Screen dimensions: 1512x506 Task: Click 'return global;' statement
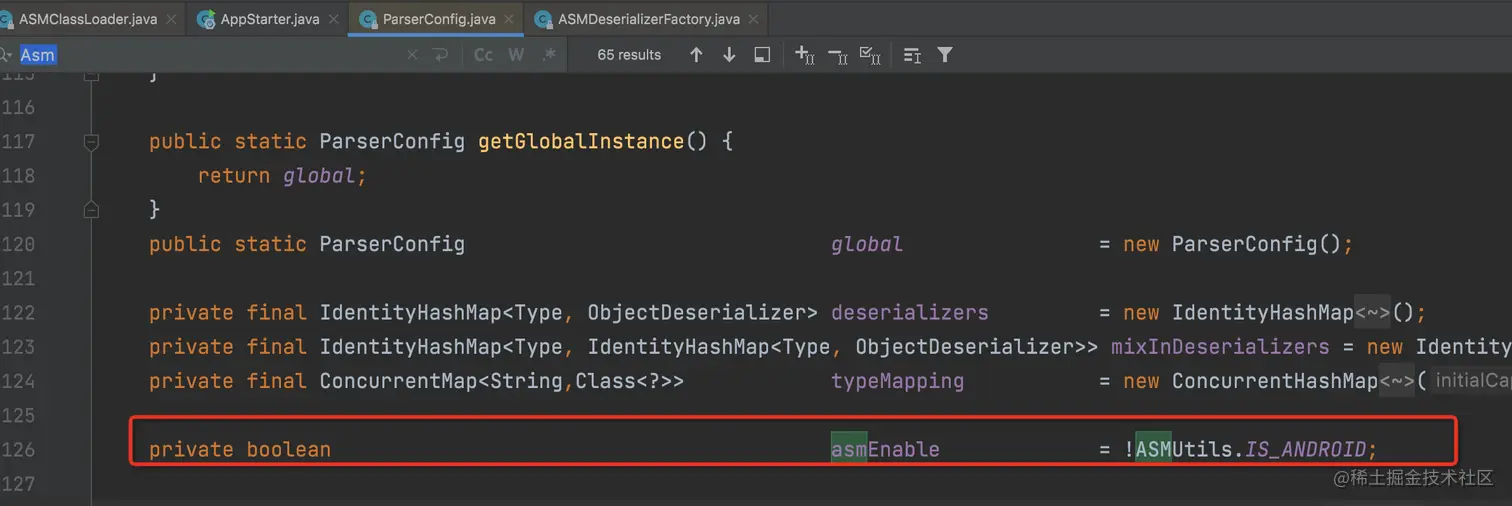pyautogui.click(x=282, y=176)
